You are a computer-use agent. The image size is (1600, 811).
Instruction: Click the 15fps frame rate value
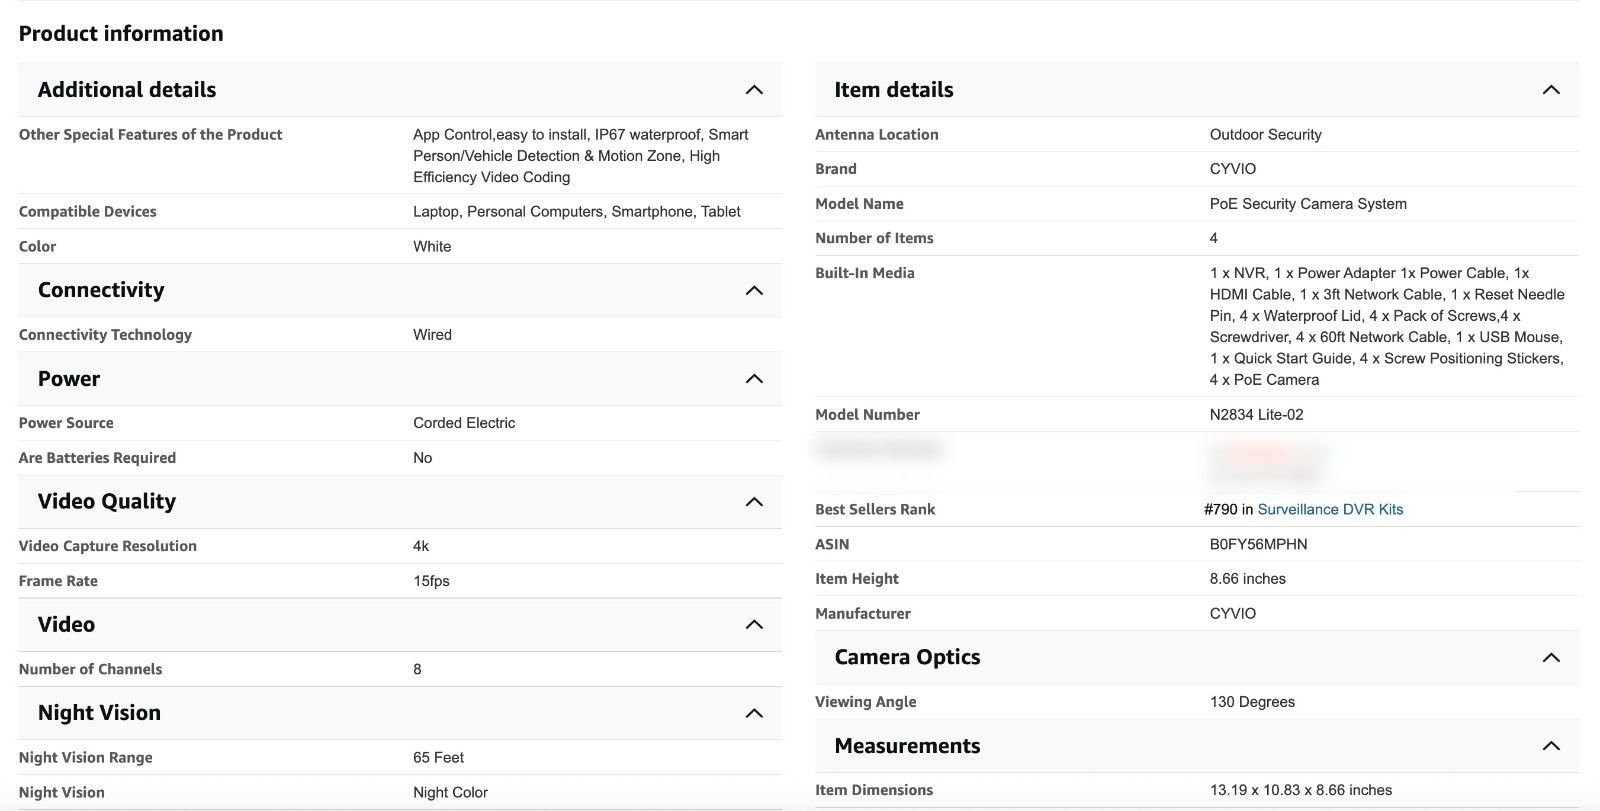pos(431,581)
